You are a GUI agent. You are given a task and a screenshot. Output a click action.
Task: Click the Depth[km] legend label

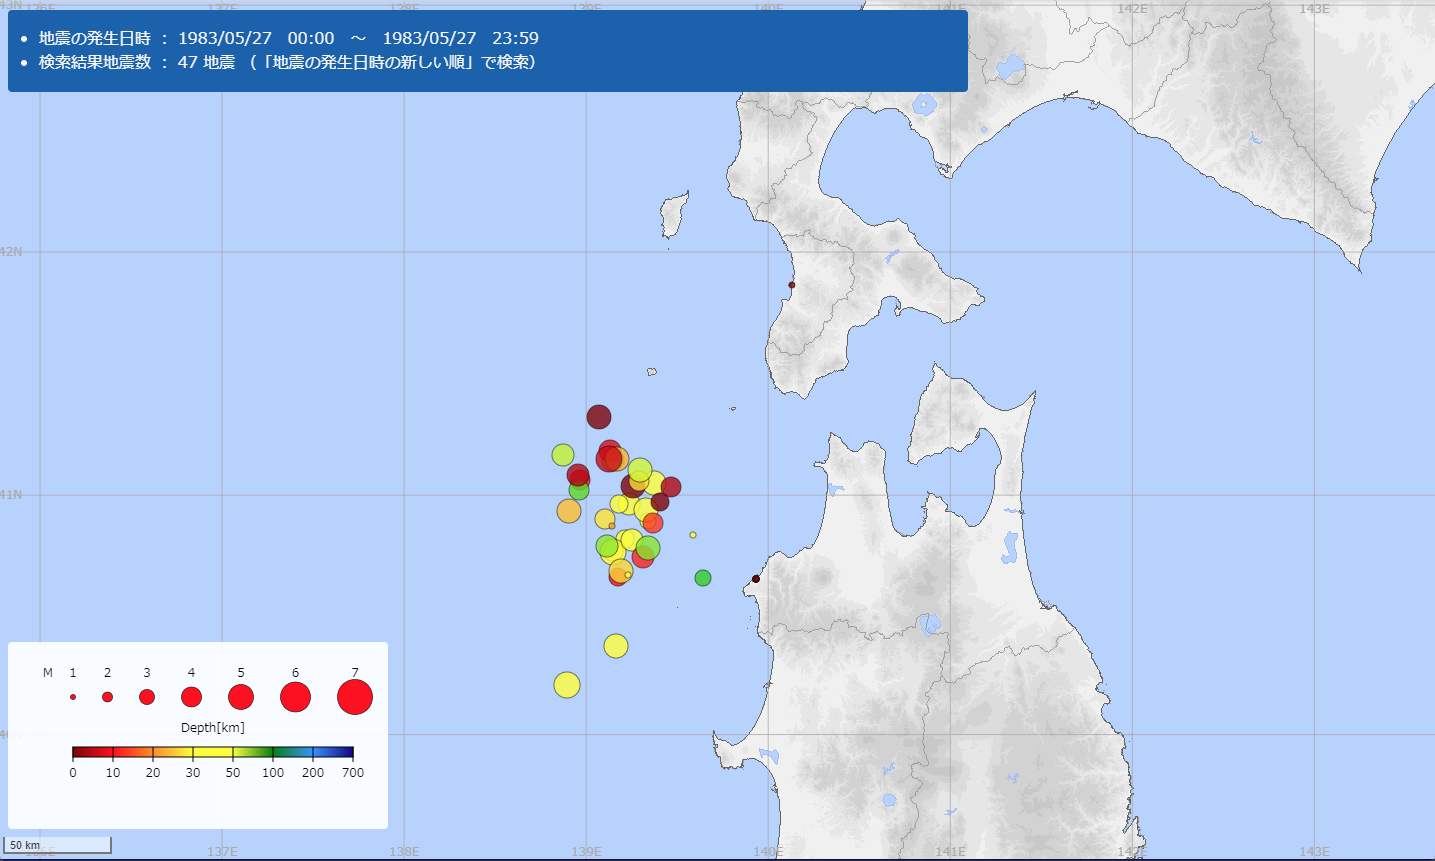[212, 727]
